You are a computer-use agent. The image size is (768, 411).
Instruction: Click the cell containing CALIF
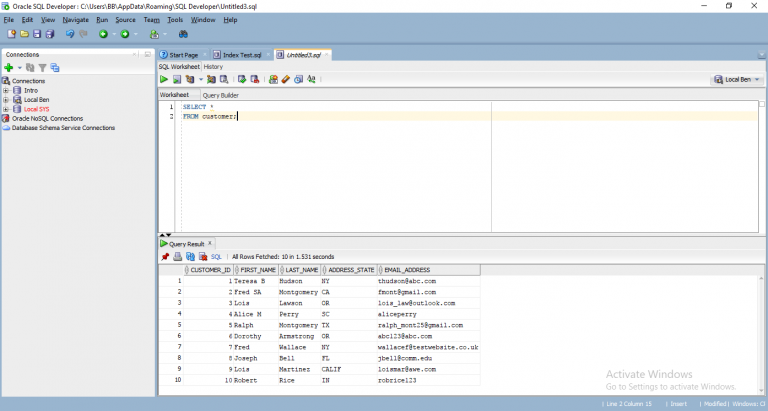[x=348, y=369]
